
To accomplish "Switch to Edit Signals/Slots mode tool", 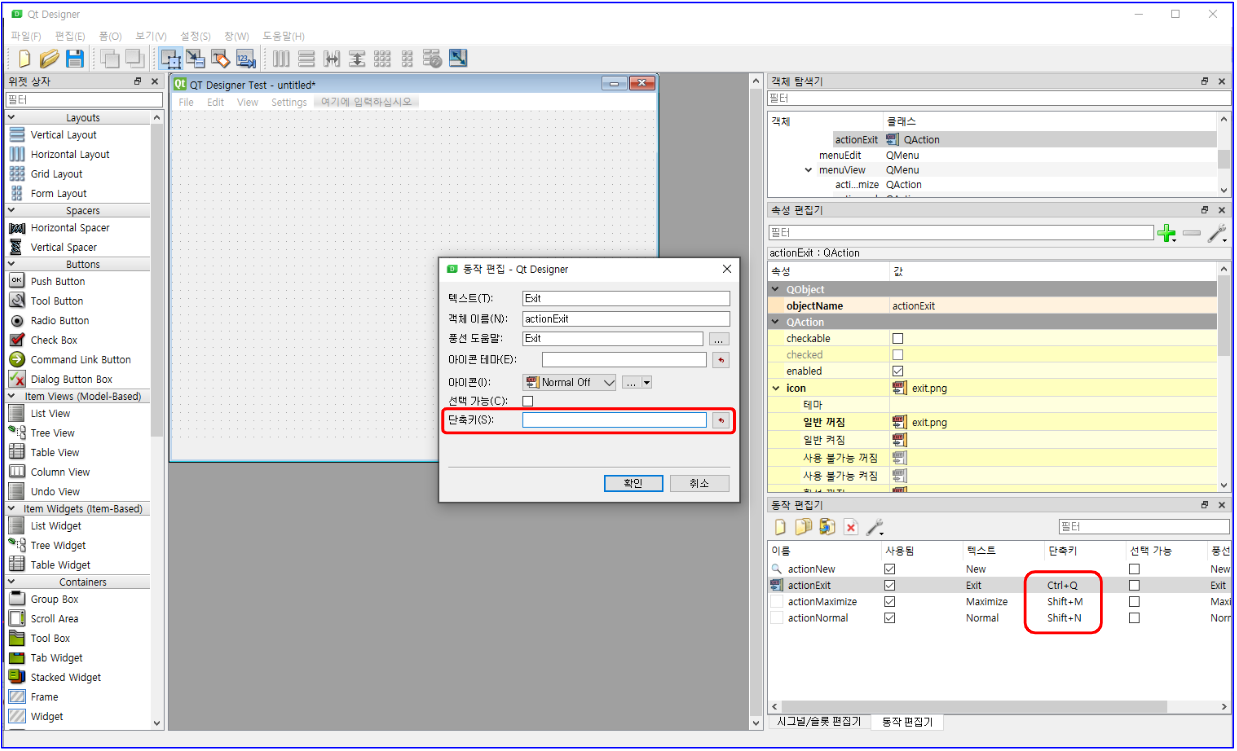I will pyautogui.click(x=195, y=58).
